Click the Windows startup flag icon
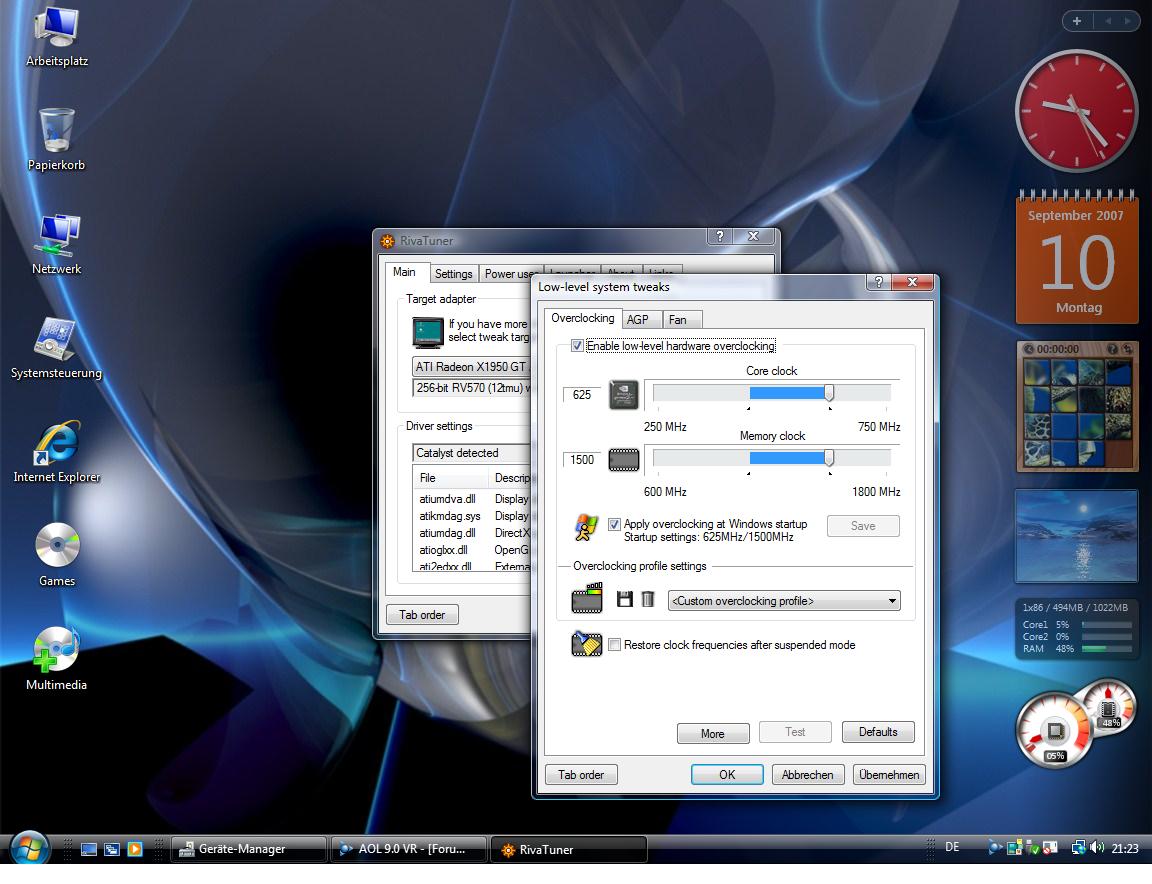Image resolution: width=1152 pixels, height=884 pixels. 586,528
